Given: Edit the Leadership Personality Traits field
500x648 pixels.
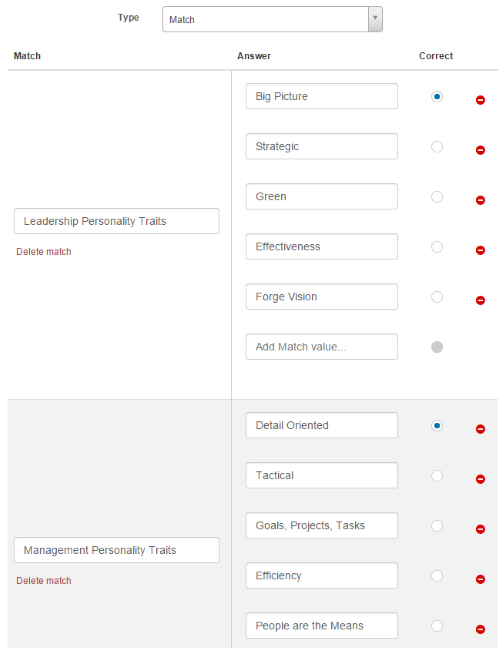Looking at the screenshot, I should pos(117,221).
